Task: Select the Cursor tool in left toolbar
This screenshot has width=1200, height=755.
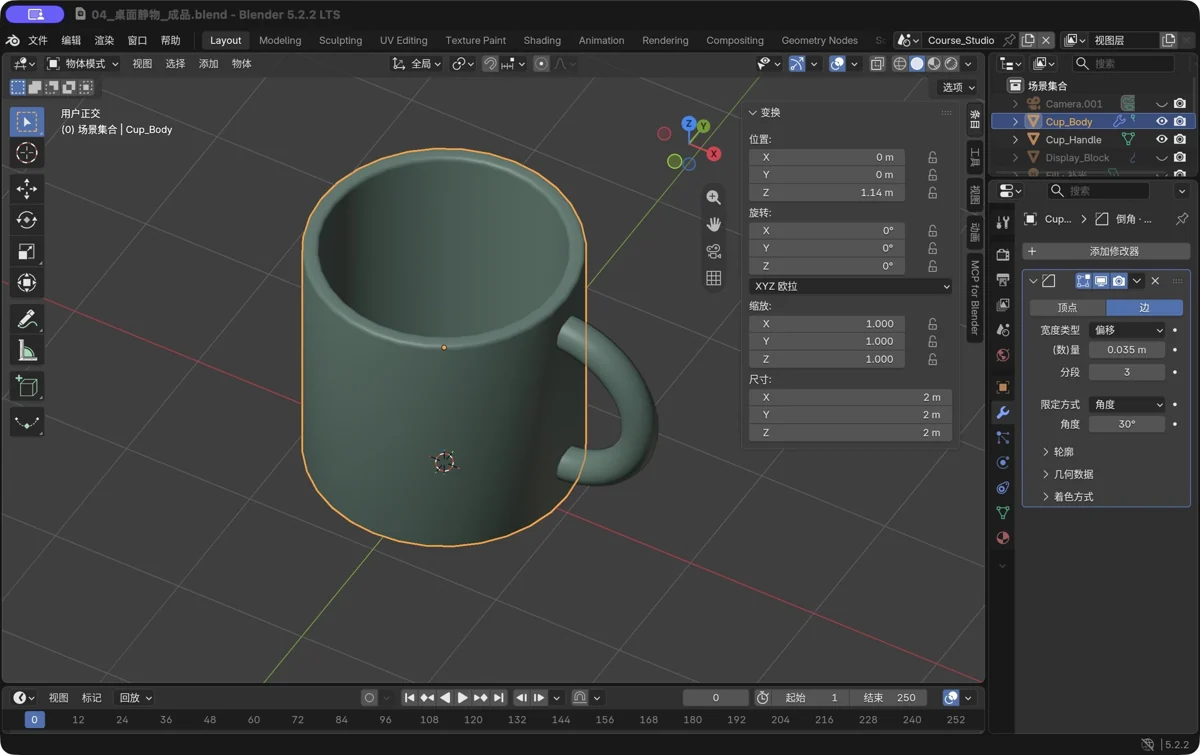Action: [x=27, y=153]
